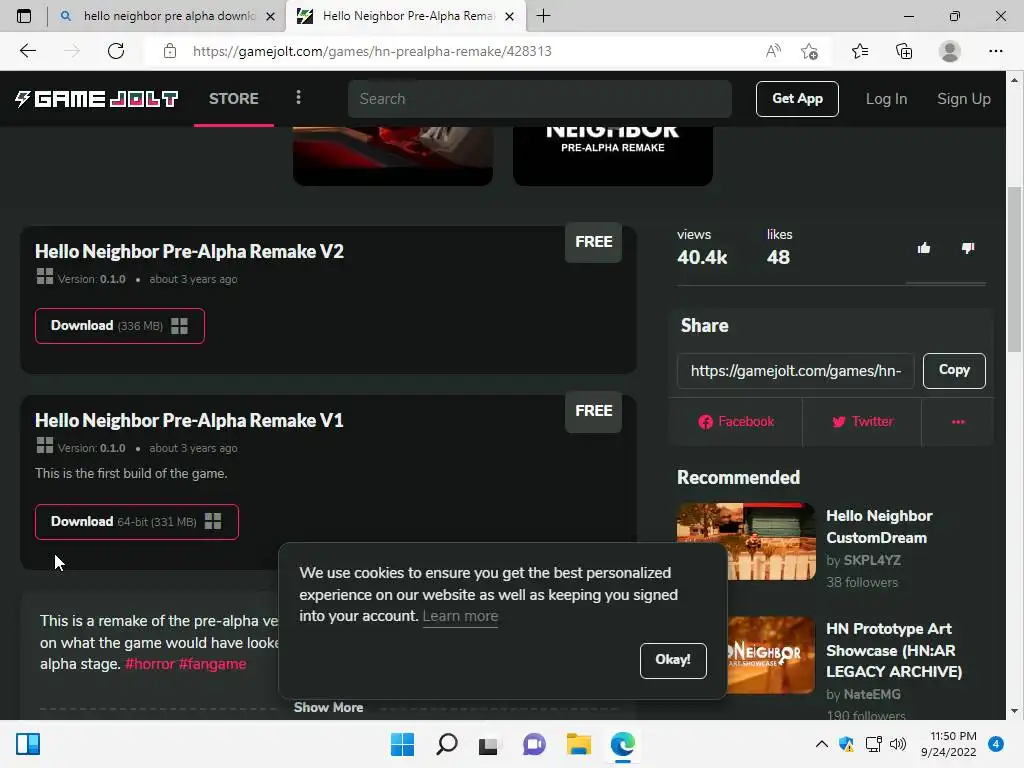Refresh the current page
1024x768 pixels.
click(116, 51)
